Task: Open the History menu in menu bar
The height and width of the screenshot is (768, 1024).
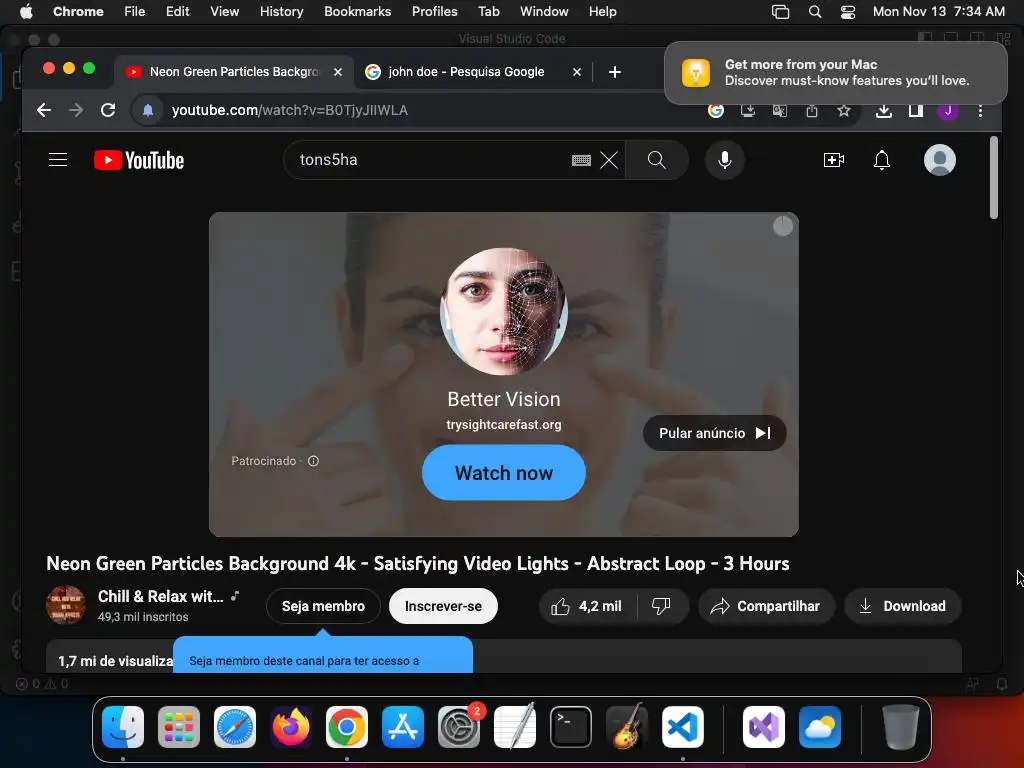Action: point(281,11)
